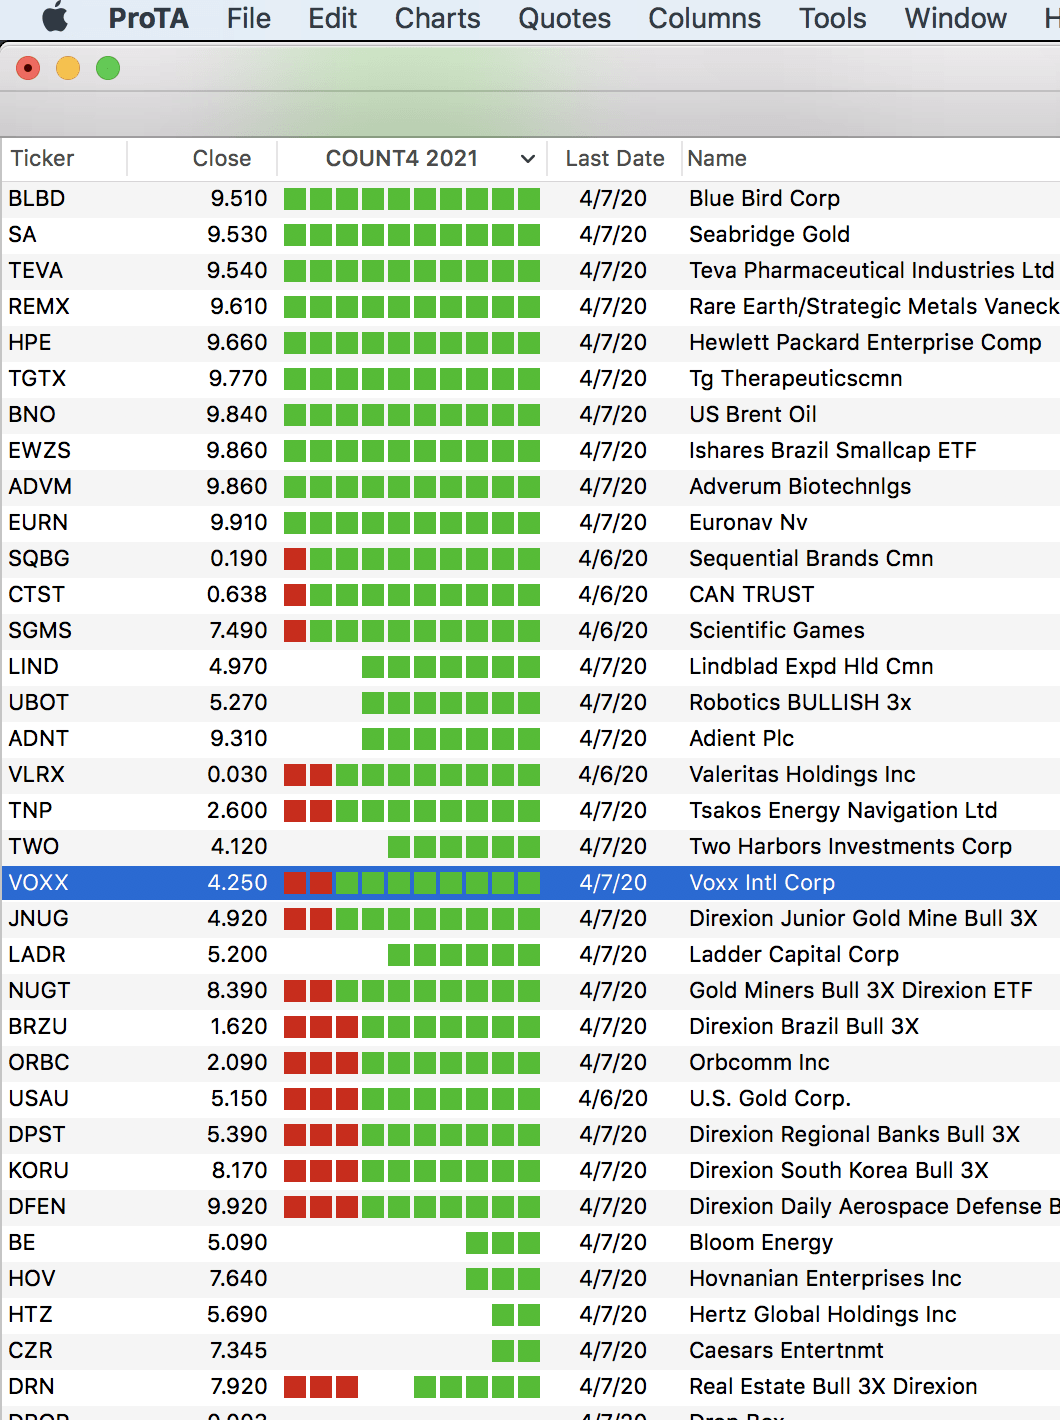Click the CTST count bar

pos(412,595)
